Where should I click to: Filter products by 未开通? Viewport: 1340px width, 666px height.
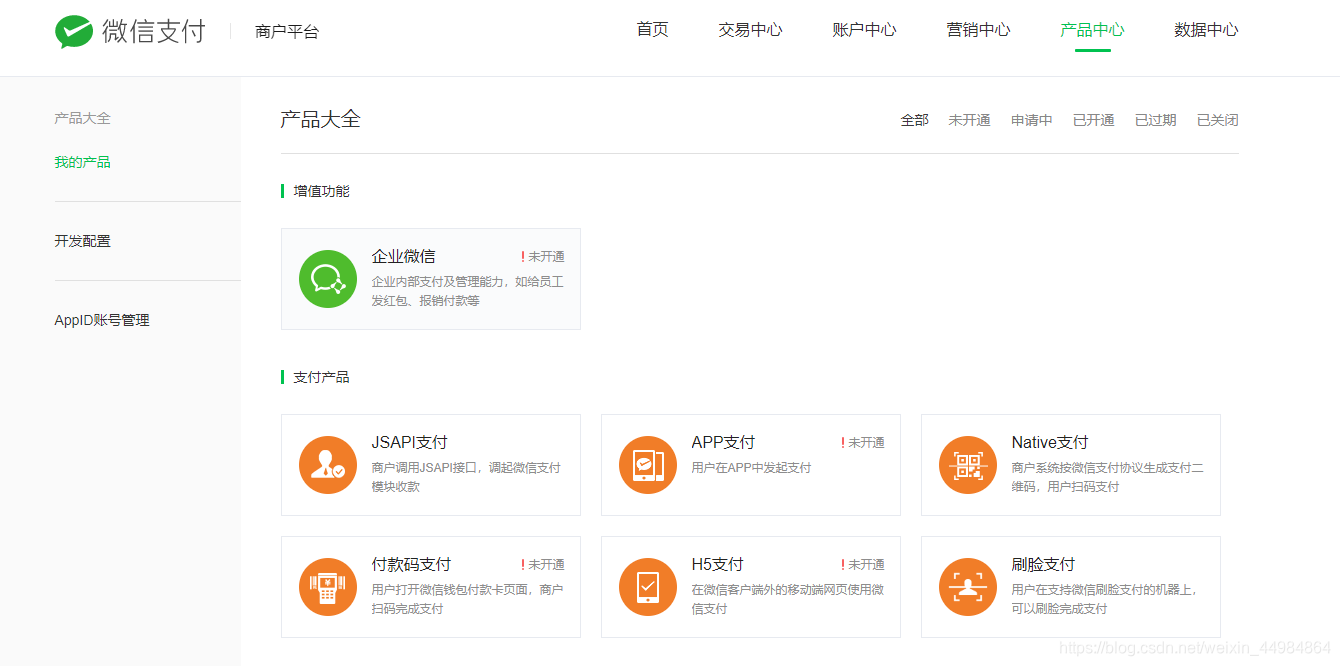coord(969,120)
